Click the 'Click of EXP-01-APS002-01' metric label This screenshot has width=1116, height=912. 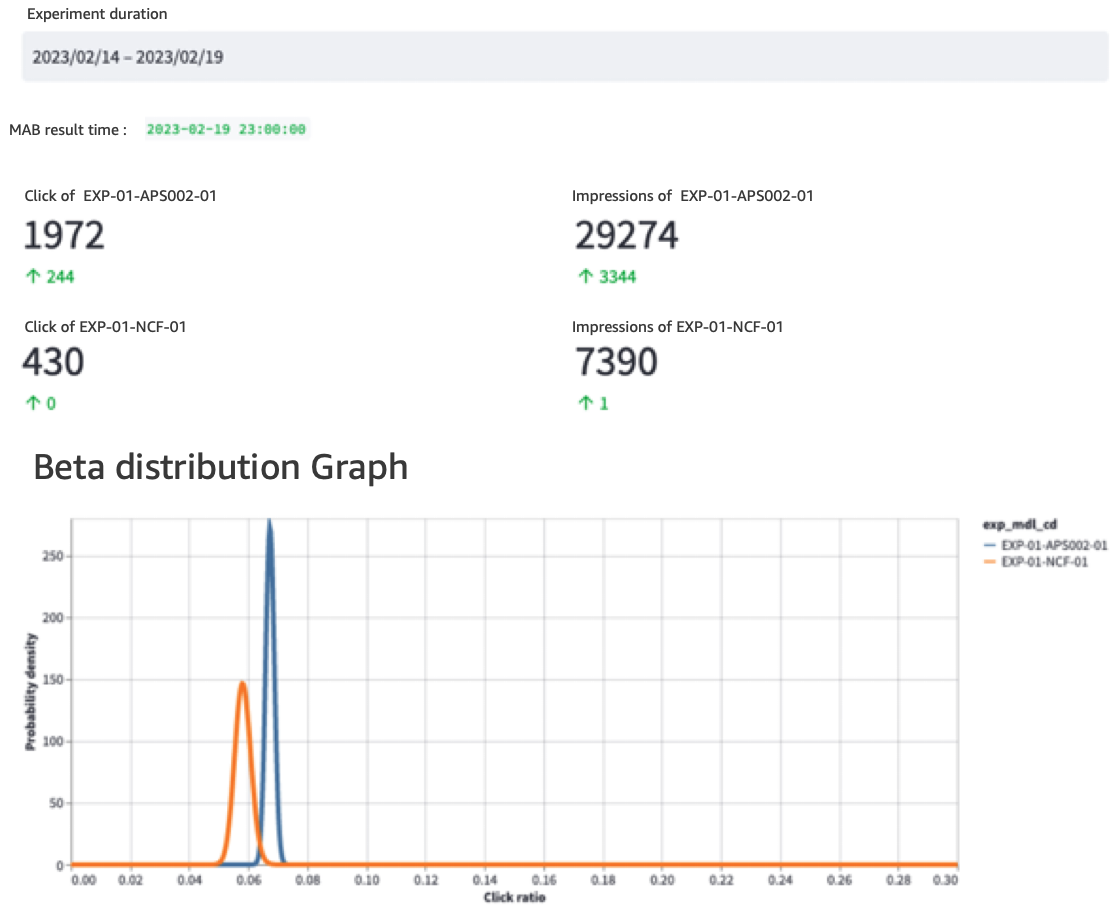pyautogui.click(x=120, y=196)
